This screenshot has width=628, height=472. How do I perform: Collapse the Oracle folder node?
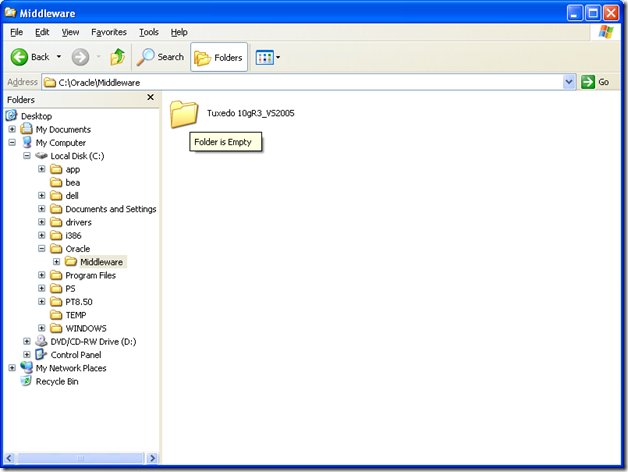[x=42, y=249]
